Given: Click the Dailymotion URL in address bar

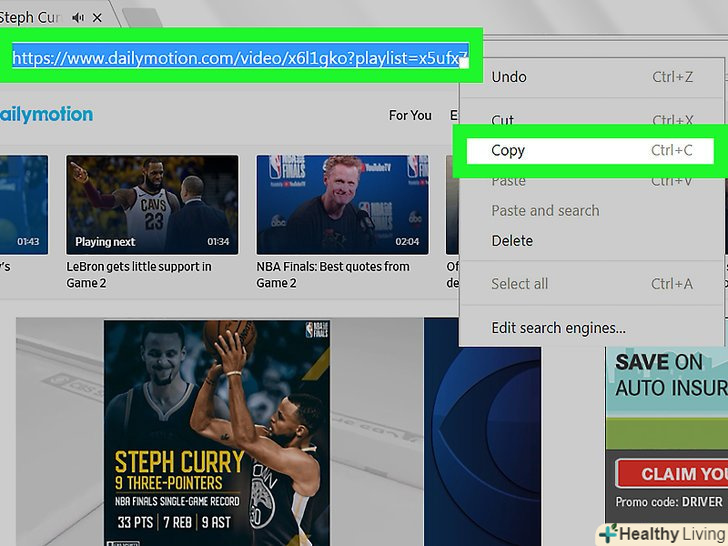Looking at the screenshot, I should [x=240, y=58].
